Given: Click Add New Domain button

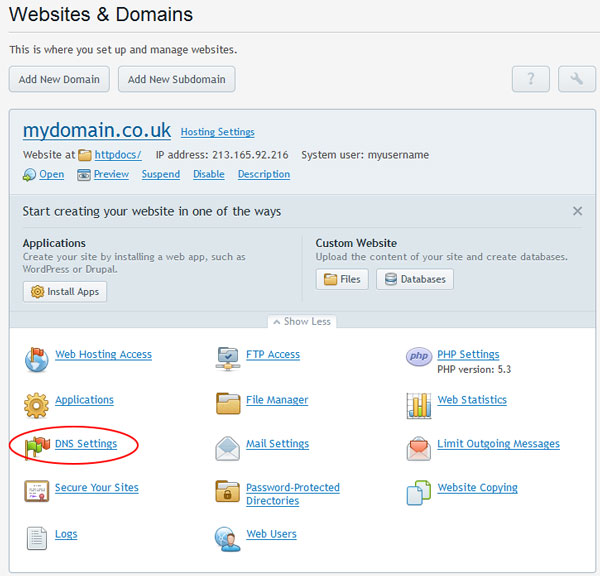Looking at the screenshot, I should pos(59,79).
